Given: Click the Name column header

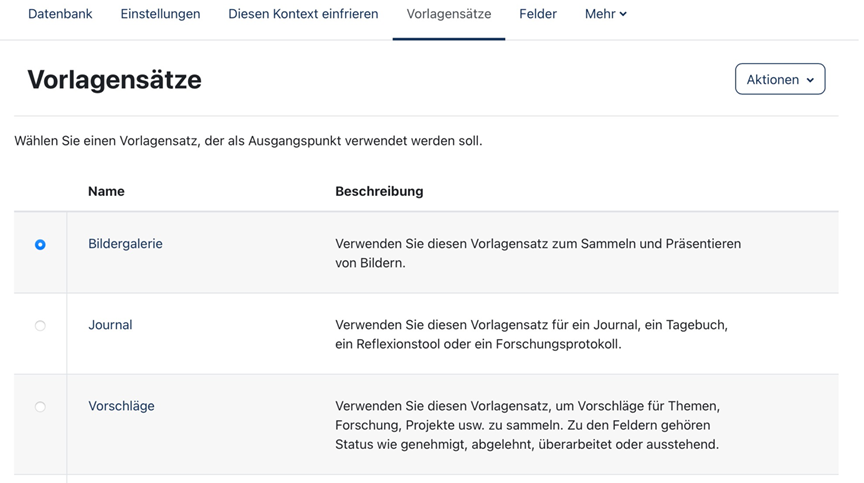Looking at the screenshot, I should tap(106, 191).
